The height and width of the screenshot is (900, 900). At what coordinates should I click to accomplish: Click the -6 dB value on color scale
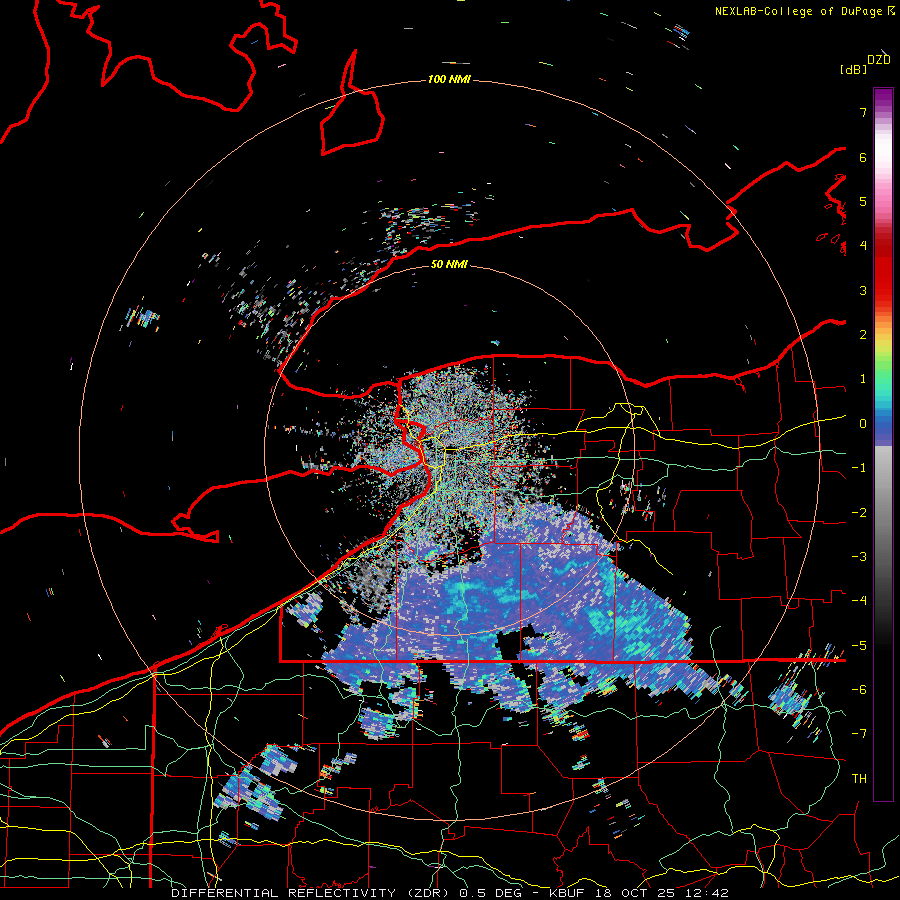(x=859, y=690)
